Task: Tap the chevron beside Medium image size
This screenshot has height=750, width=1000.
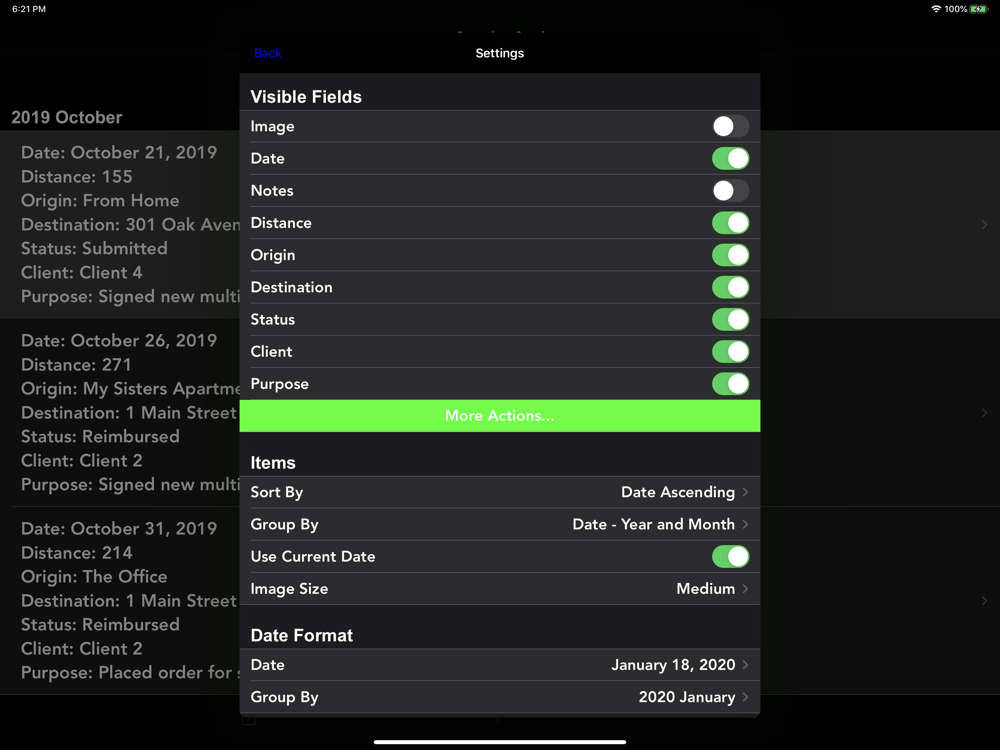Action: click(746, 589)
